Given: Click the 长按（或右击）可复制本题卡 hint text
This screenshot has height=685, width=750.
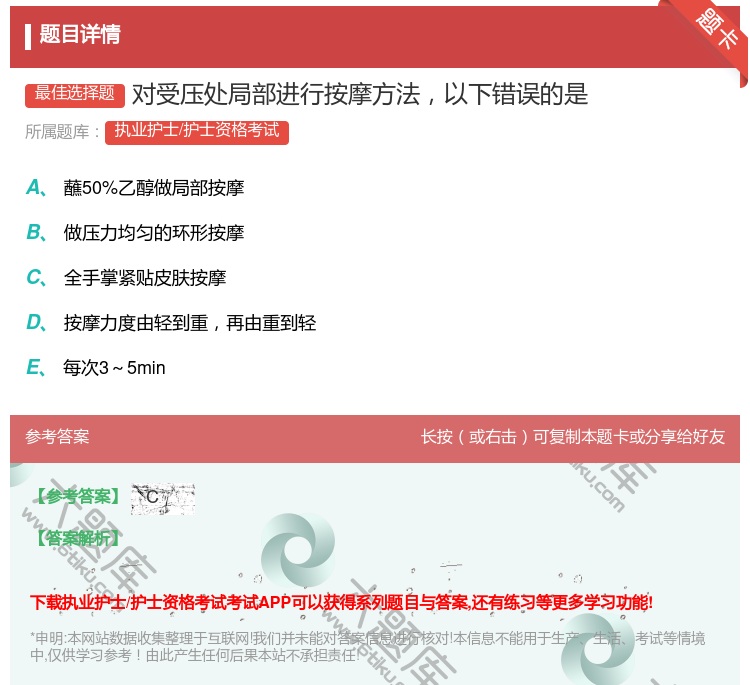Looking at the screenshot, I should coord(573,436).
